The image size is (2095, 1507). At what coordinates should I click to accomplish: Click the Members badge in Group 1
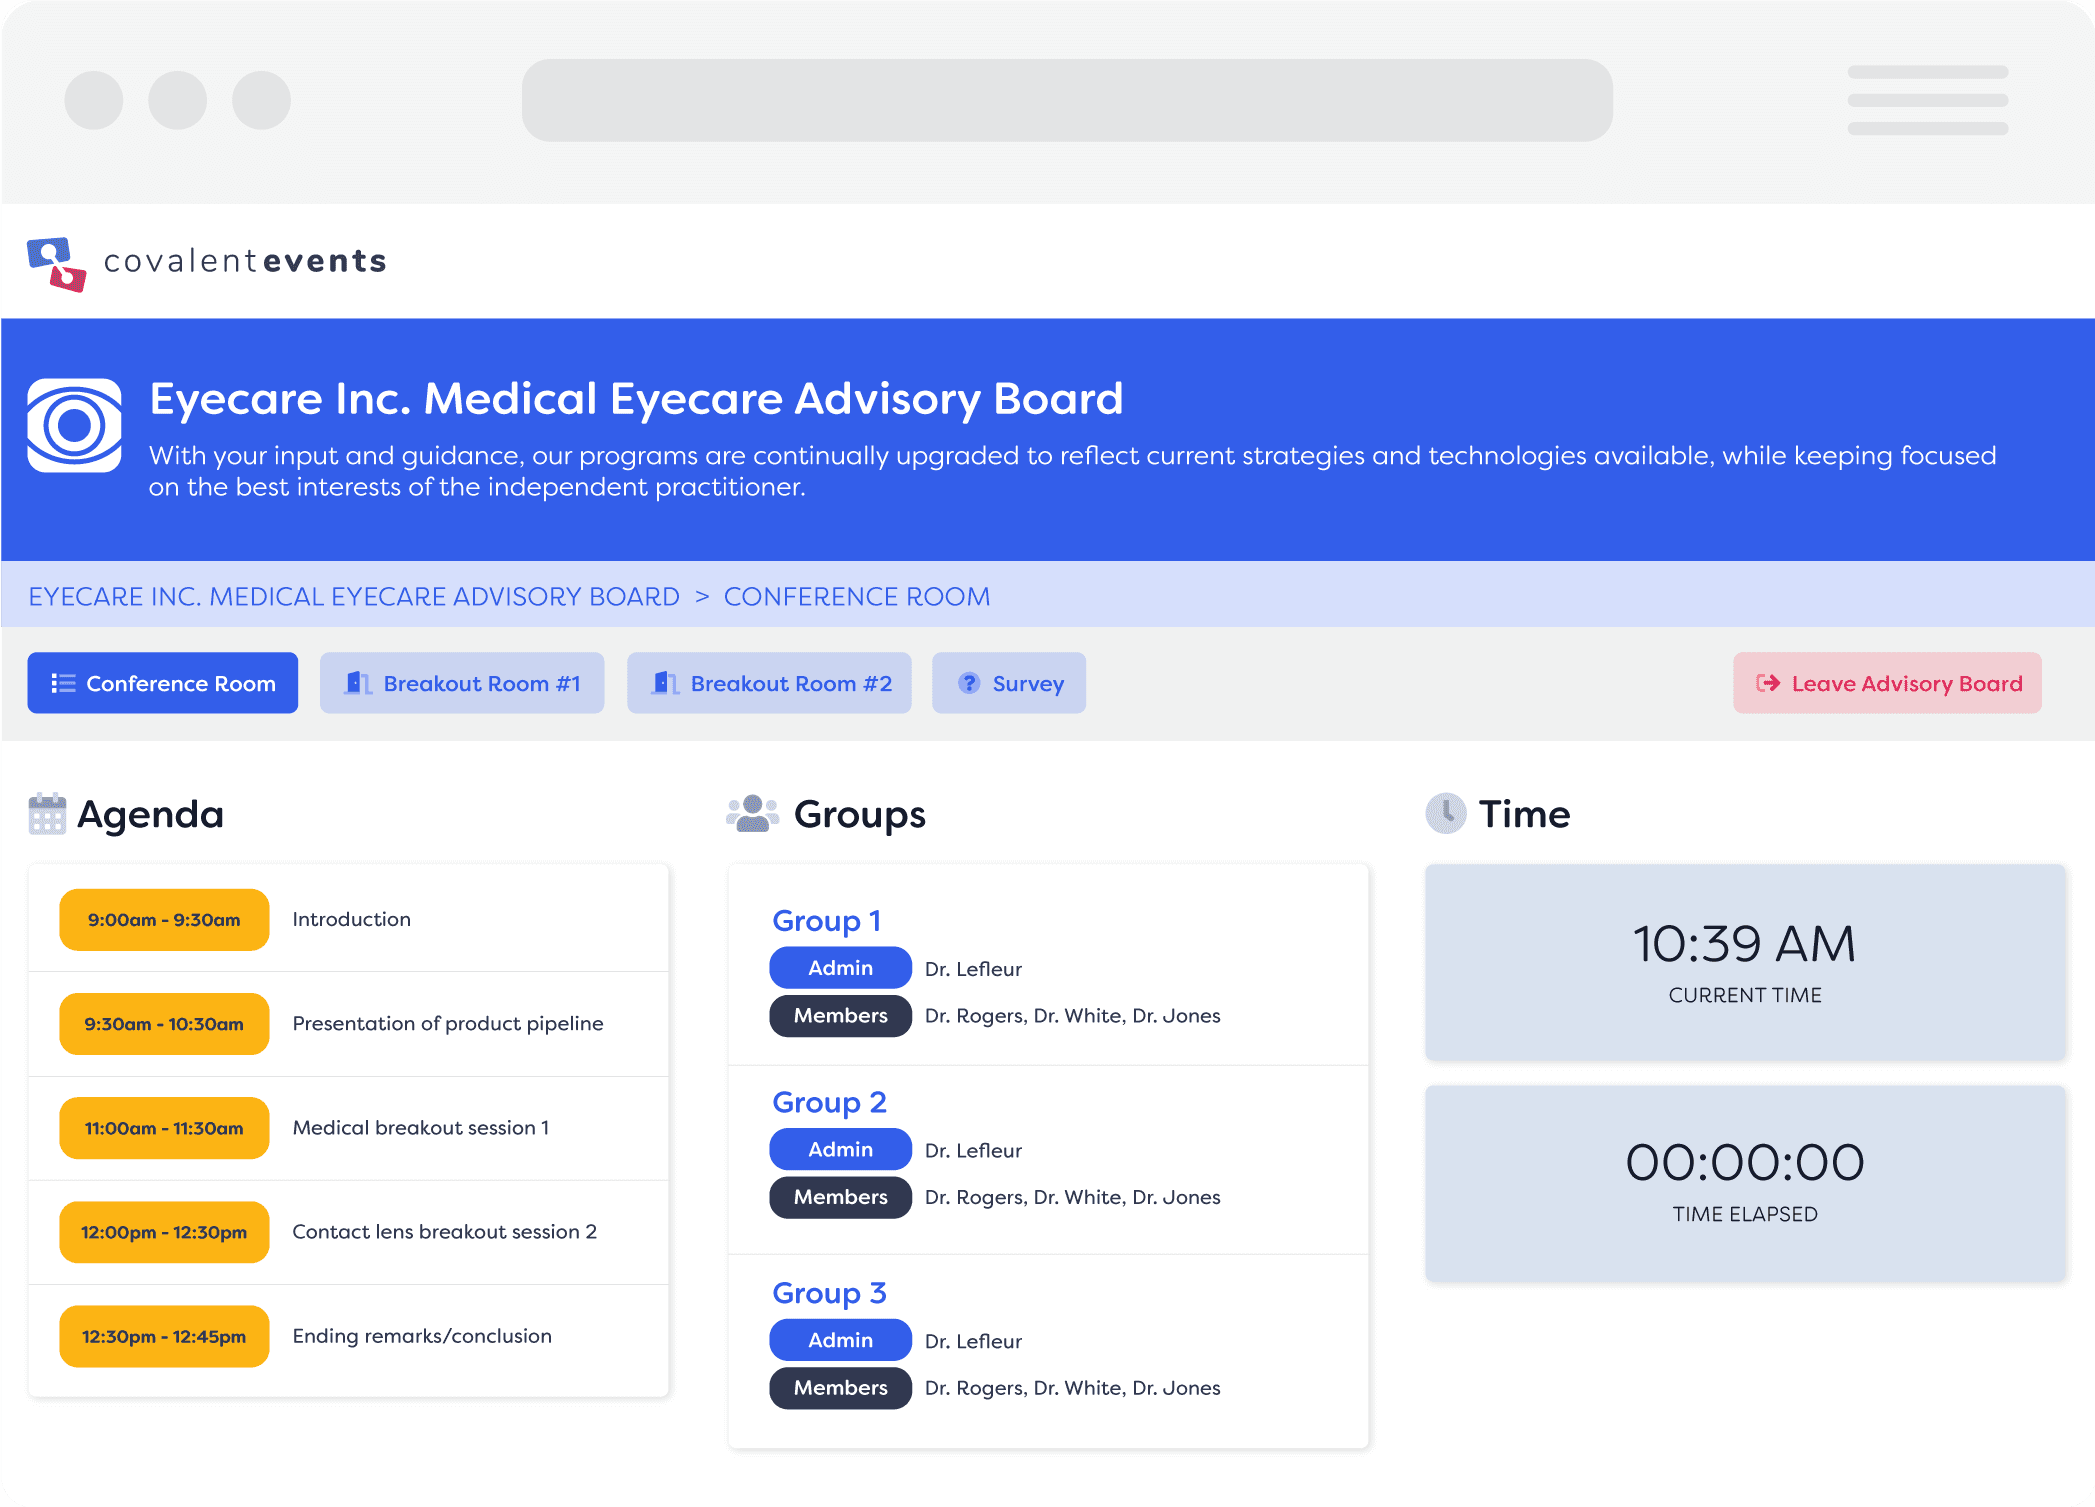pos(840,1016)
